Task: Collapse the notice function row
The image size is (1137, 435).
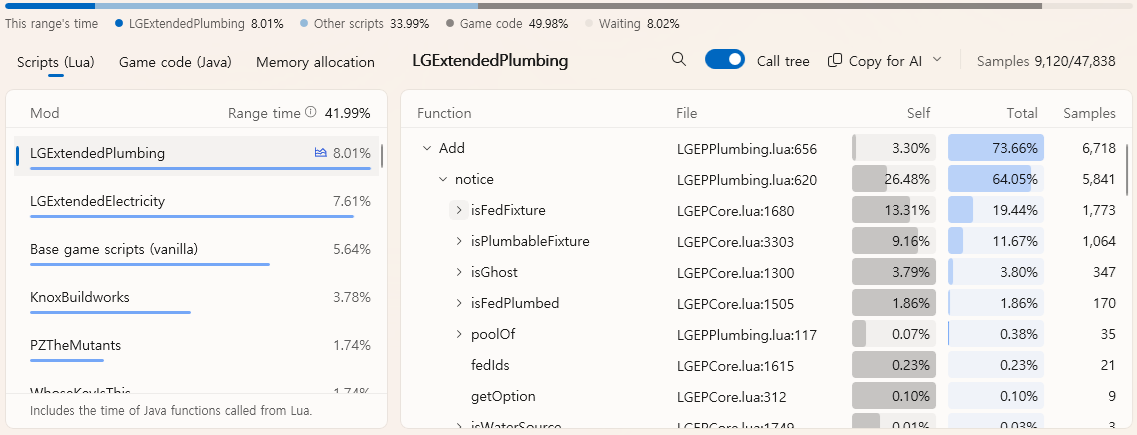Action: 442,179
